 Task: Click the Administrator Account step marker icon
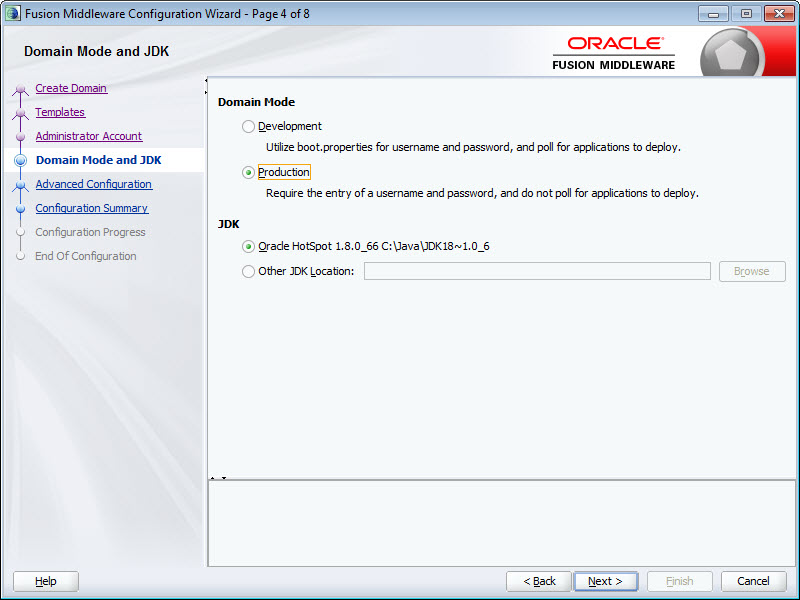click(20, 137)
